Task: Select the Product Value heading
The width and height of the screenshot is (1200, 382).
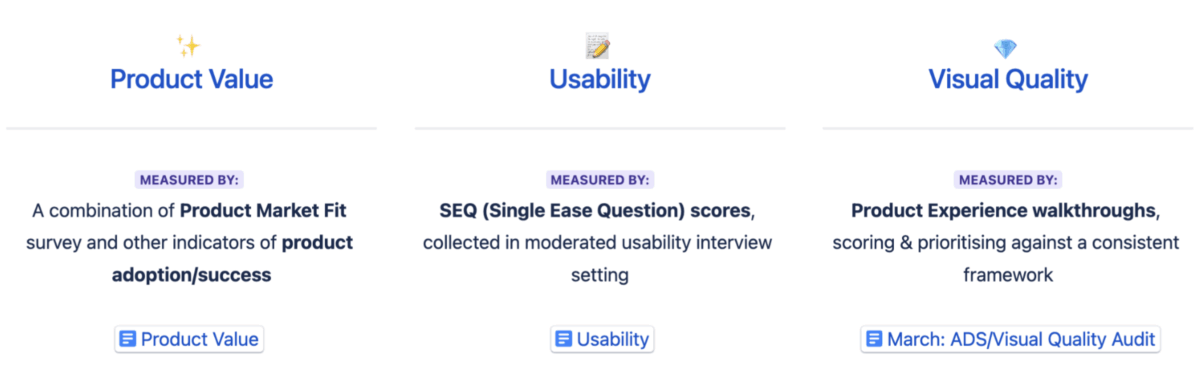Action: [191, 80]
